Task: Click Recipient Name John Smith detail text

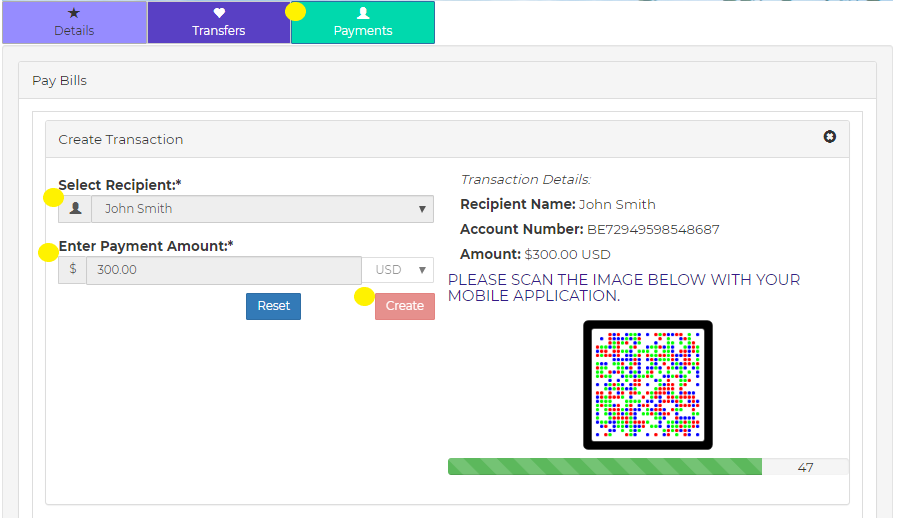Action: click(558, 204)
